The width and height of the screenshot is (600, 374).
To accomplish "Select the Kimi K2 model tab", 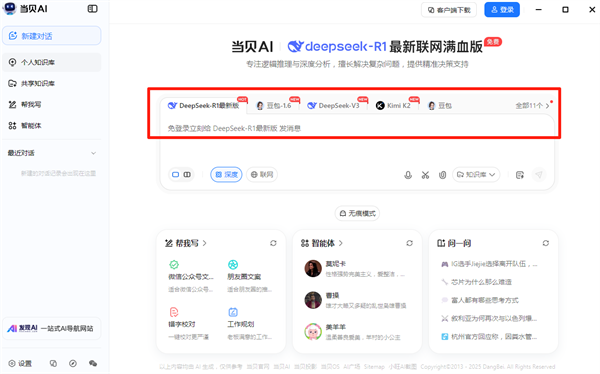I will [x=393, y=106].
